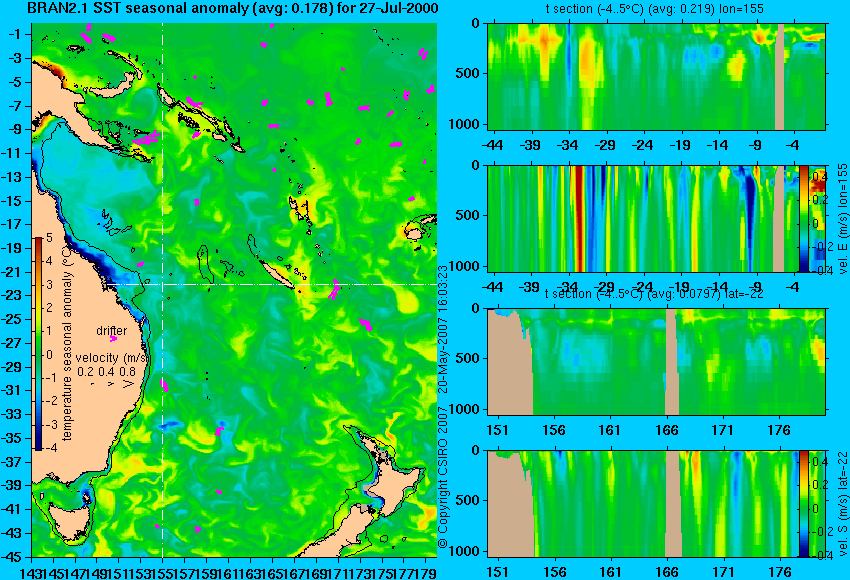Screen dimensions: 850x580
Task: Click the vel. E velocity color bar
Action: [x=804, y=218]
